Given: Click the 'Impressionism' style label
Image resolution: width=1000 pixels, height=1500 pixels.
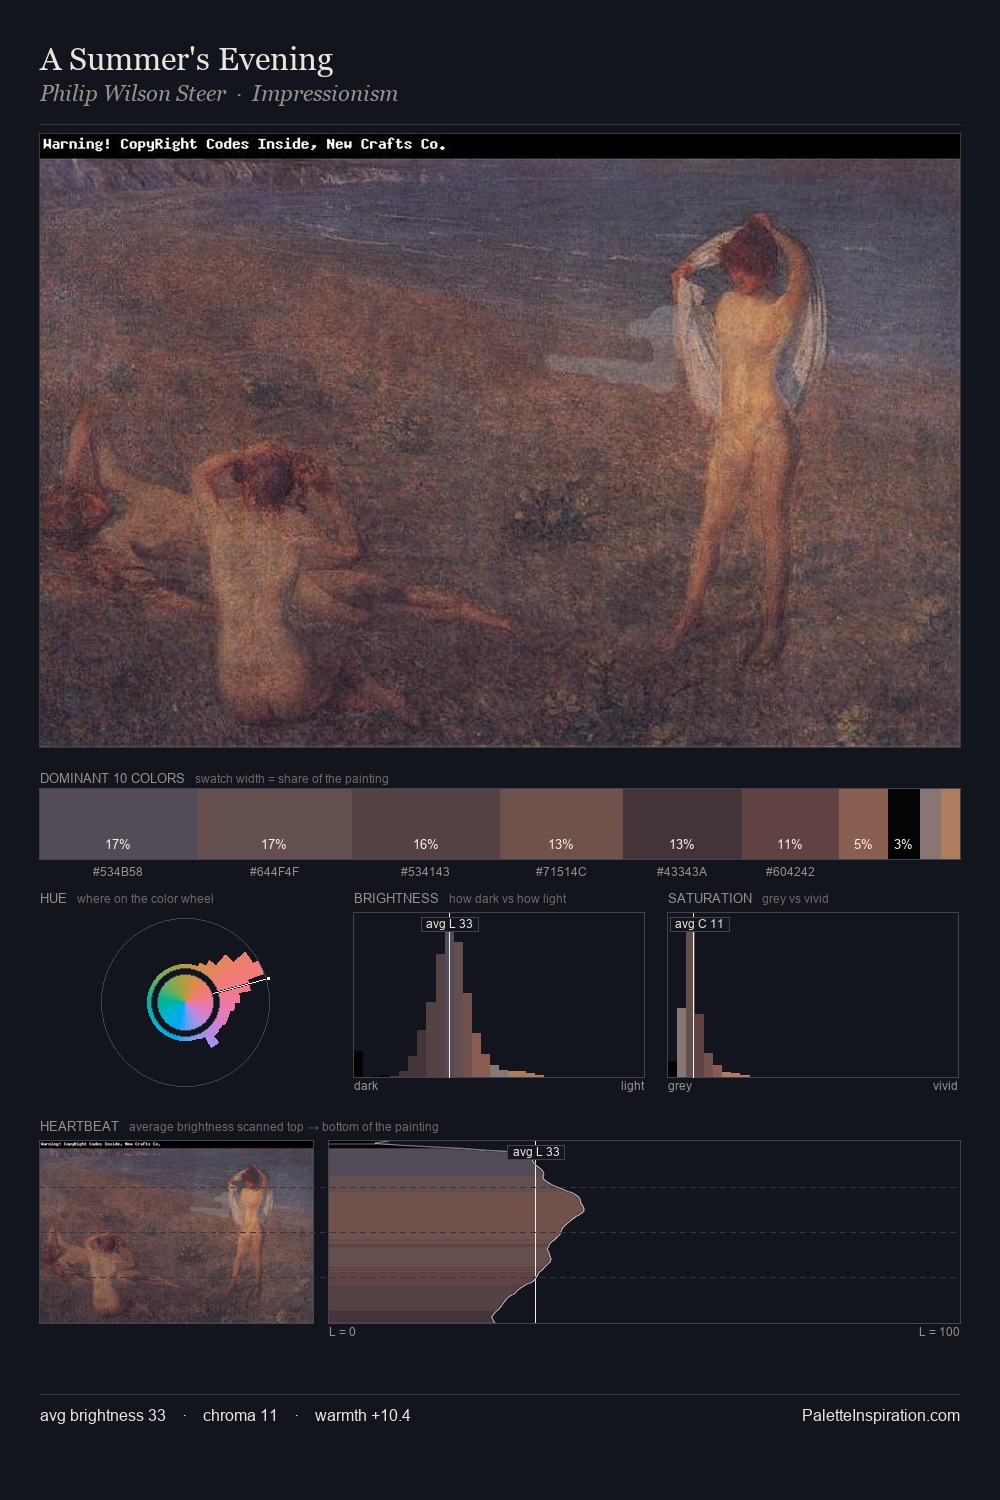Looking at the screenshot, I should click(x=325, y=94).
